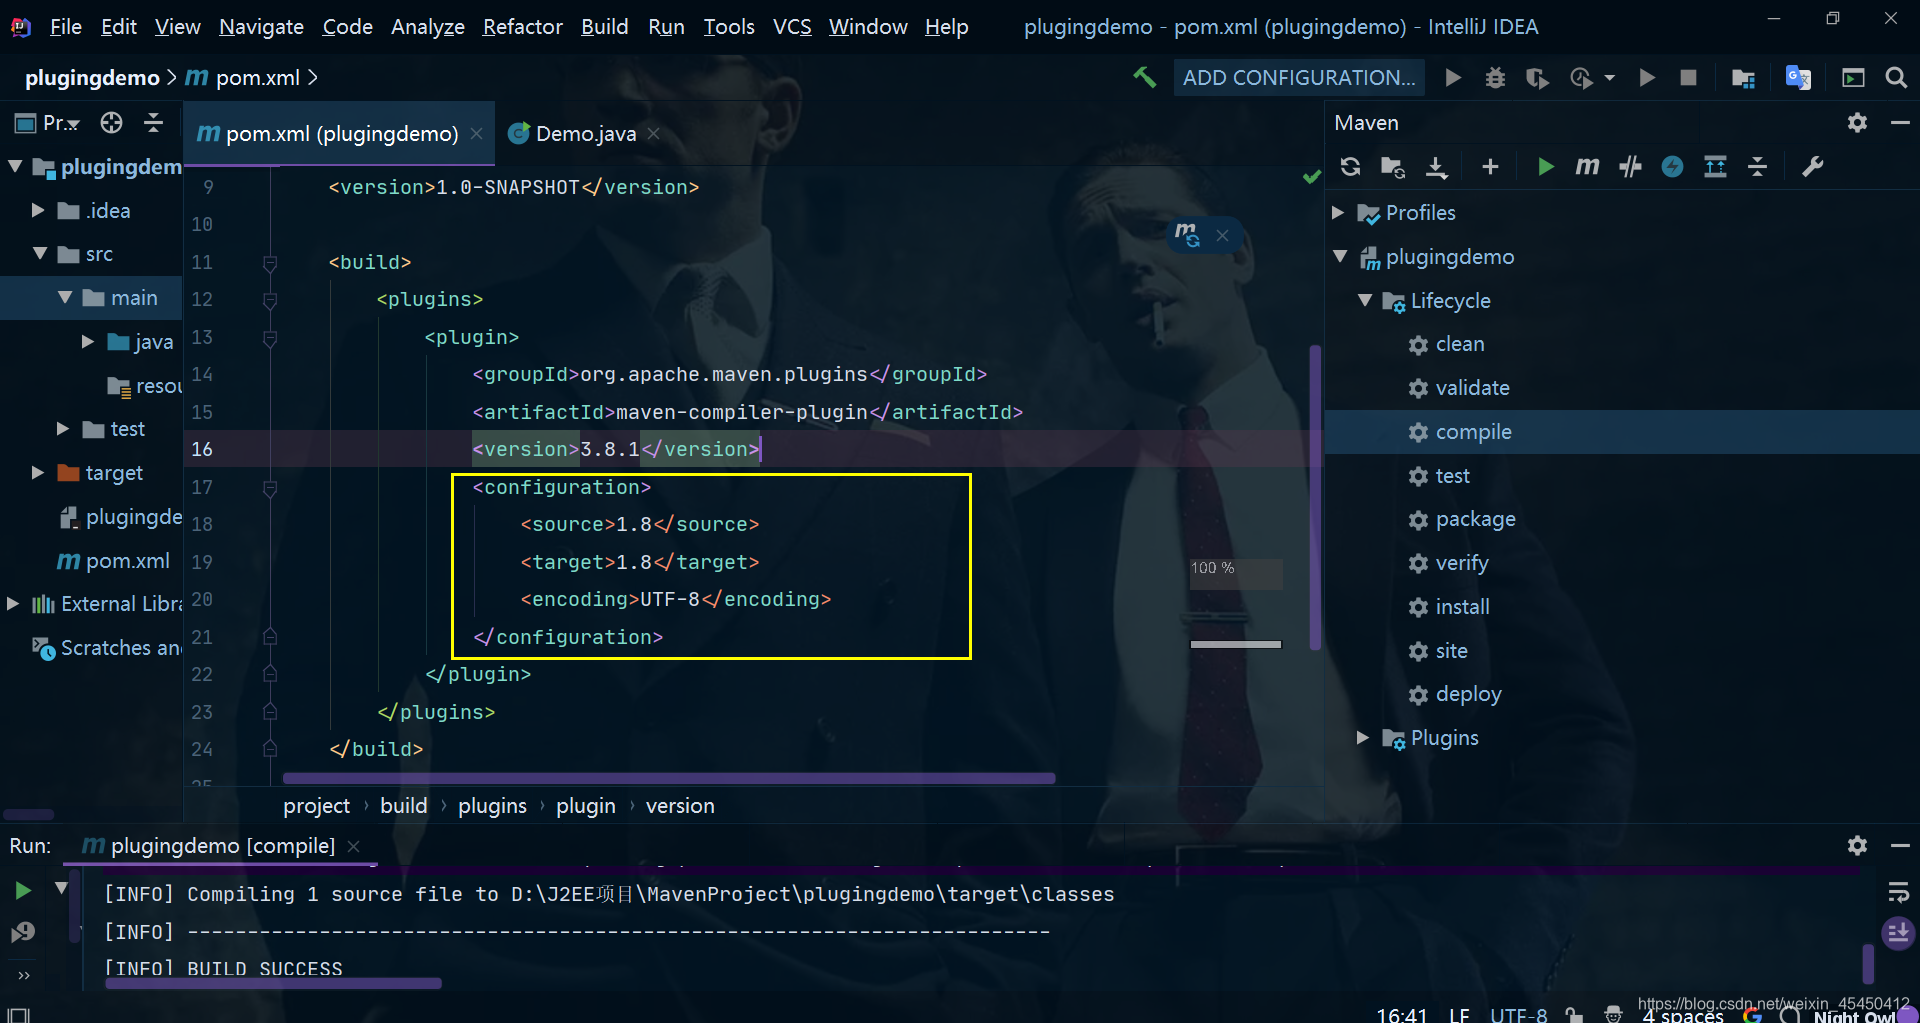Click editor horizontal scrollbar
The width and height of the screenshot is (1920, 1023).
tap(669, 778)
